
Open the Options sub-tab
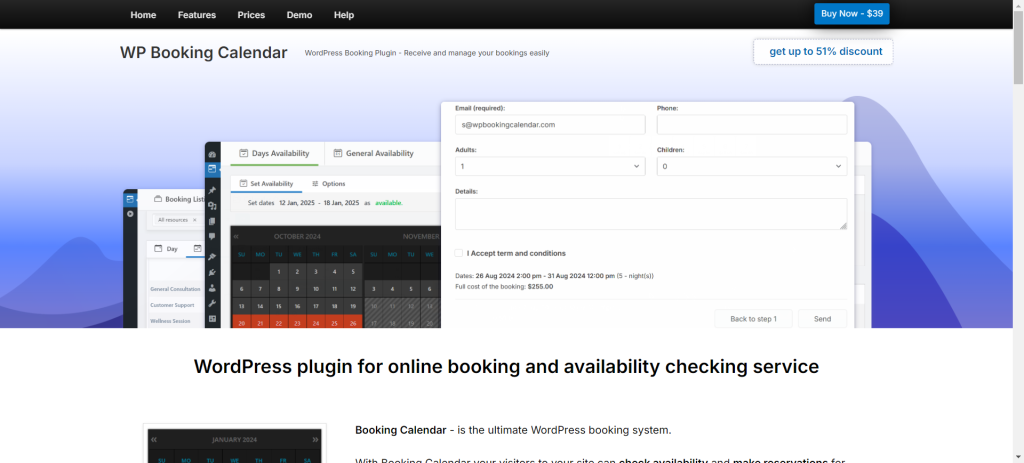[x=328, y=184]
